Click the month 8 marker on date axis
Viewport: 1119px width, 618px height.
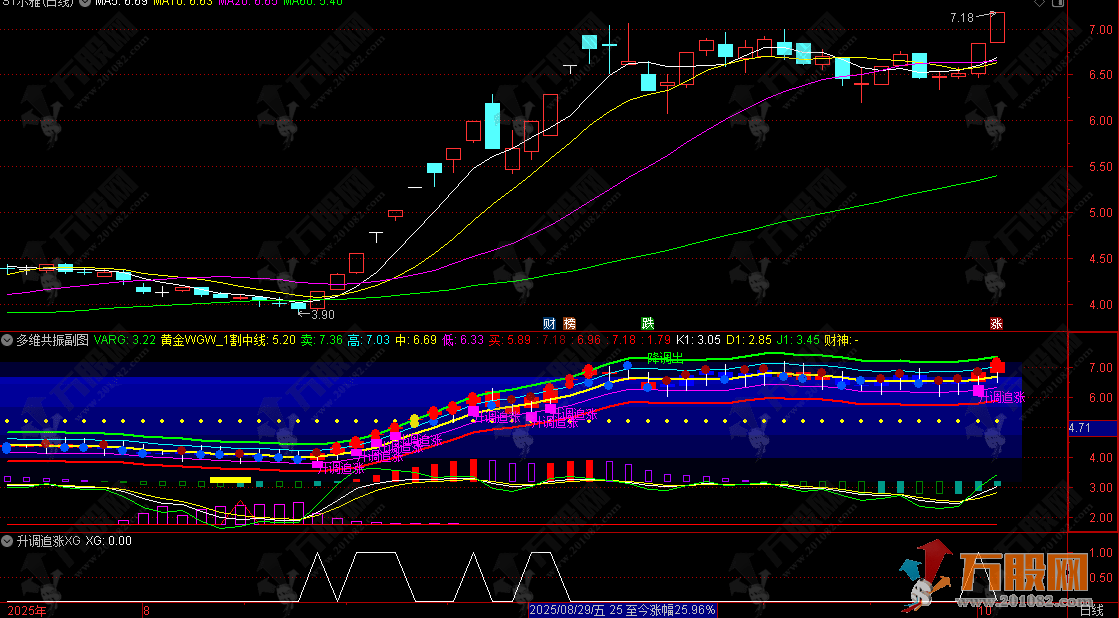(146, 611)
